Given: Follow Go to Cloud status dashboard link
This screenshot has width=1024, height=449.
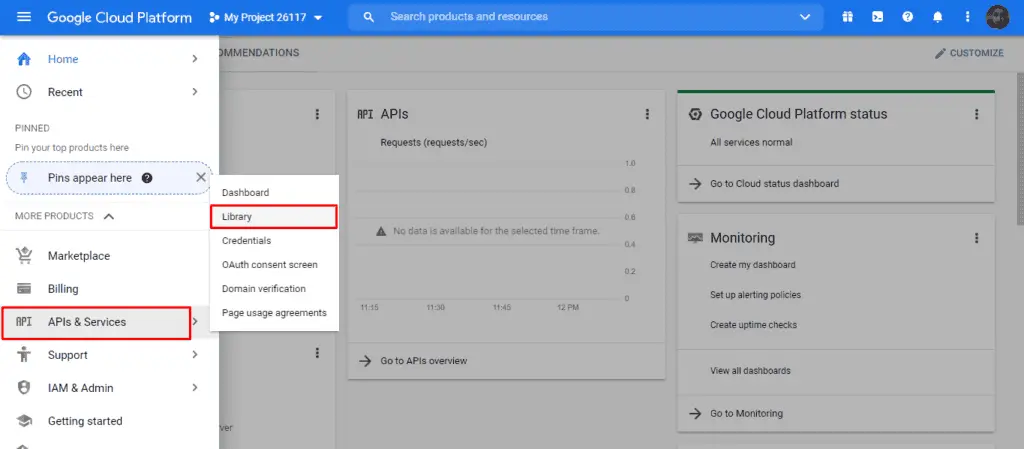Looking at the screenshot, I should [775, 184].
